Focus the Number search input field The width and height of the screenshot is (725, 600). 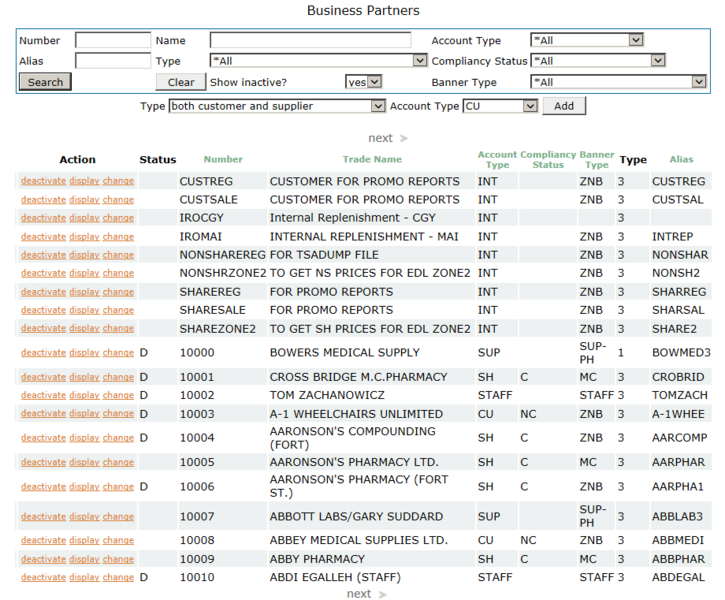[x=113, y=40]
